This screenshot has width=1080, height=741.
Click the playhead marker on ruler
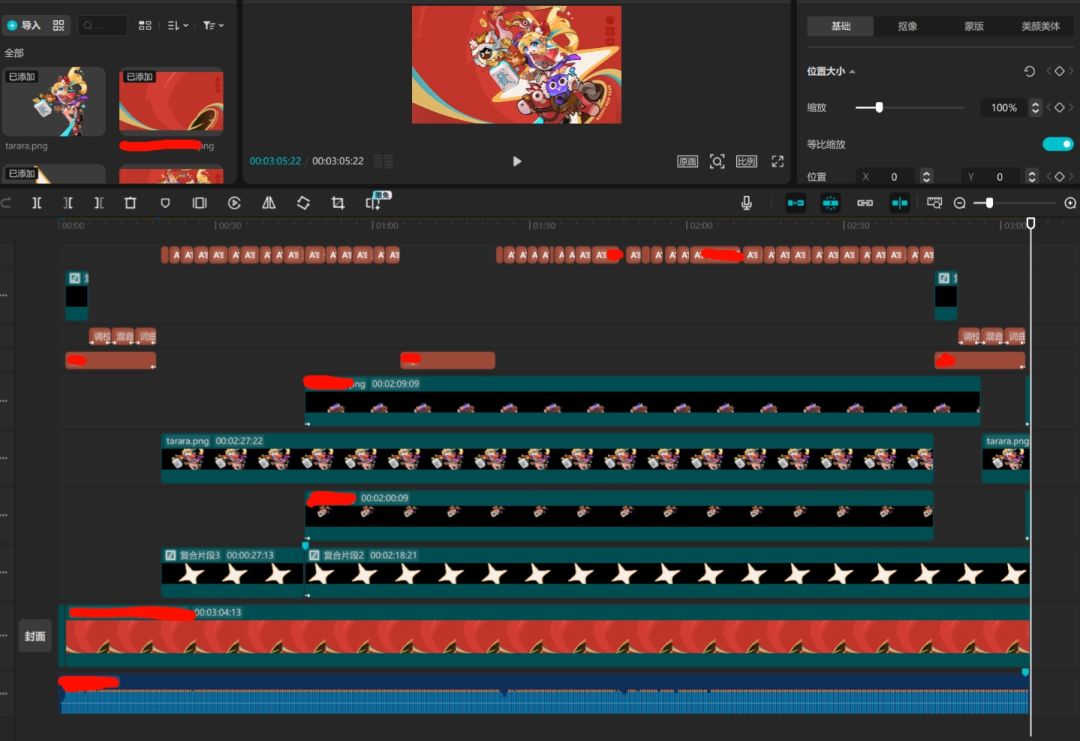pos(1030,223)
